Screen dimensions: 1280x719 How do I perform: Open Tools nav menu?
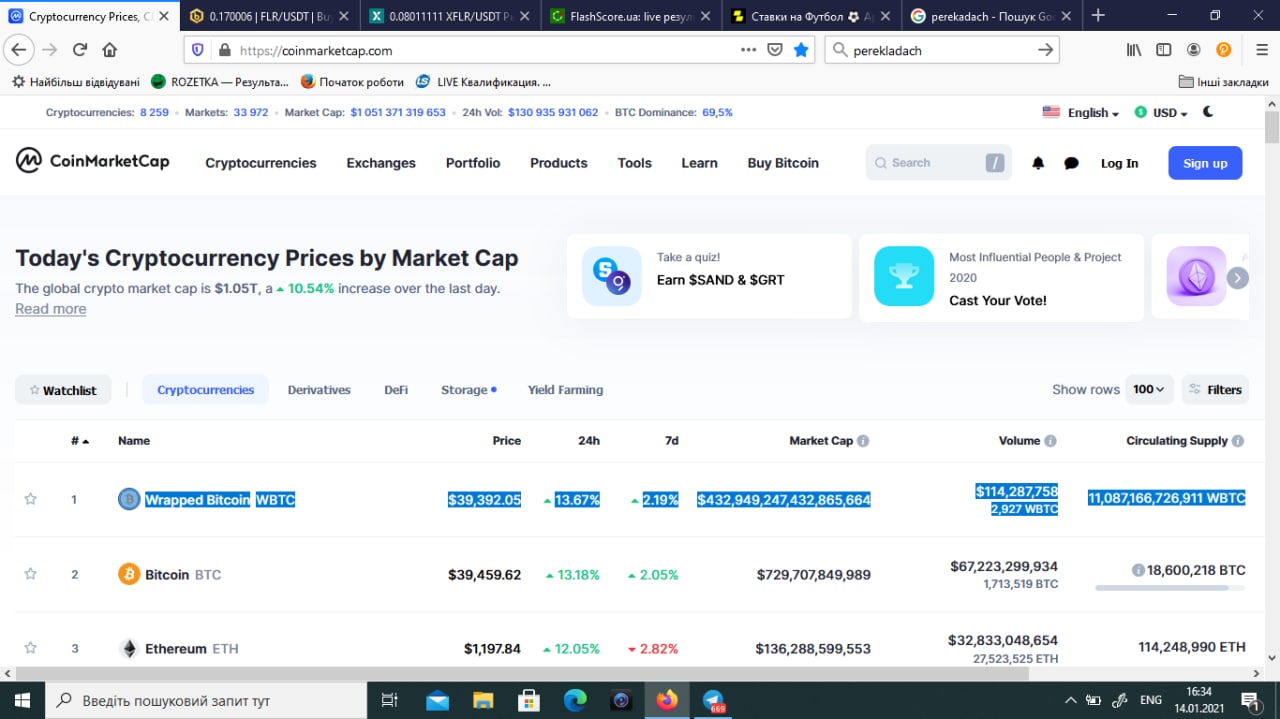pos(634,163)
